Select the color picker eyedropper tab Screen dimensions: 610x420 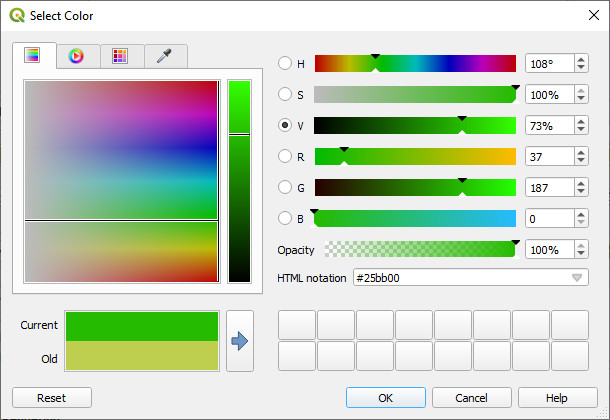click(164, 56)
